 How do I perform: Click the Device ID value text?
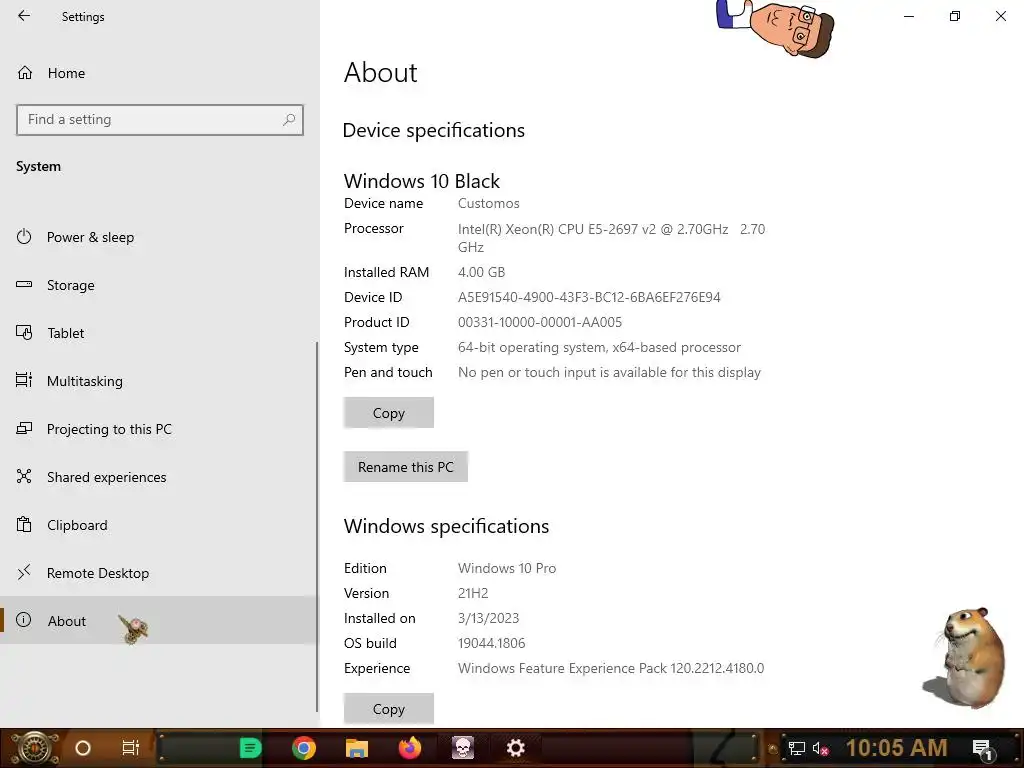point(589,297)
